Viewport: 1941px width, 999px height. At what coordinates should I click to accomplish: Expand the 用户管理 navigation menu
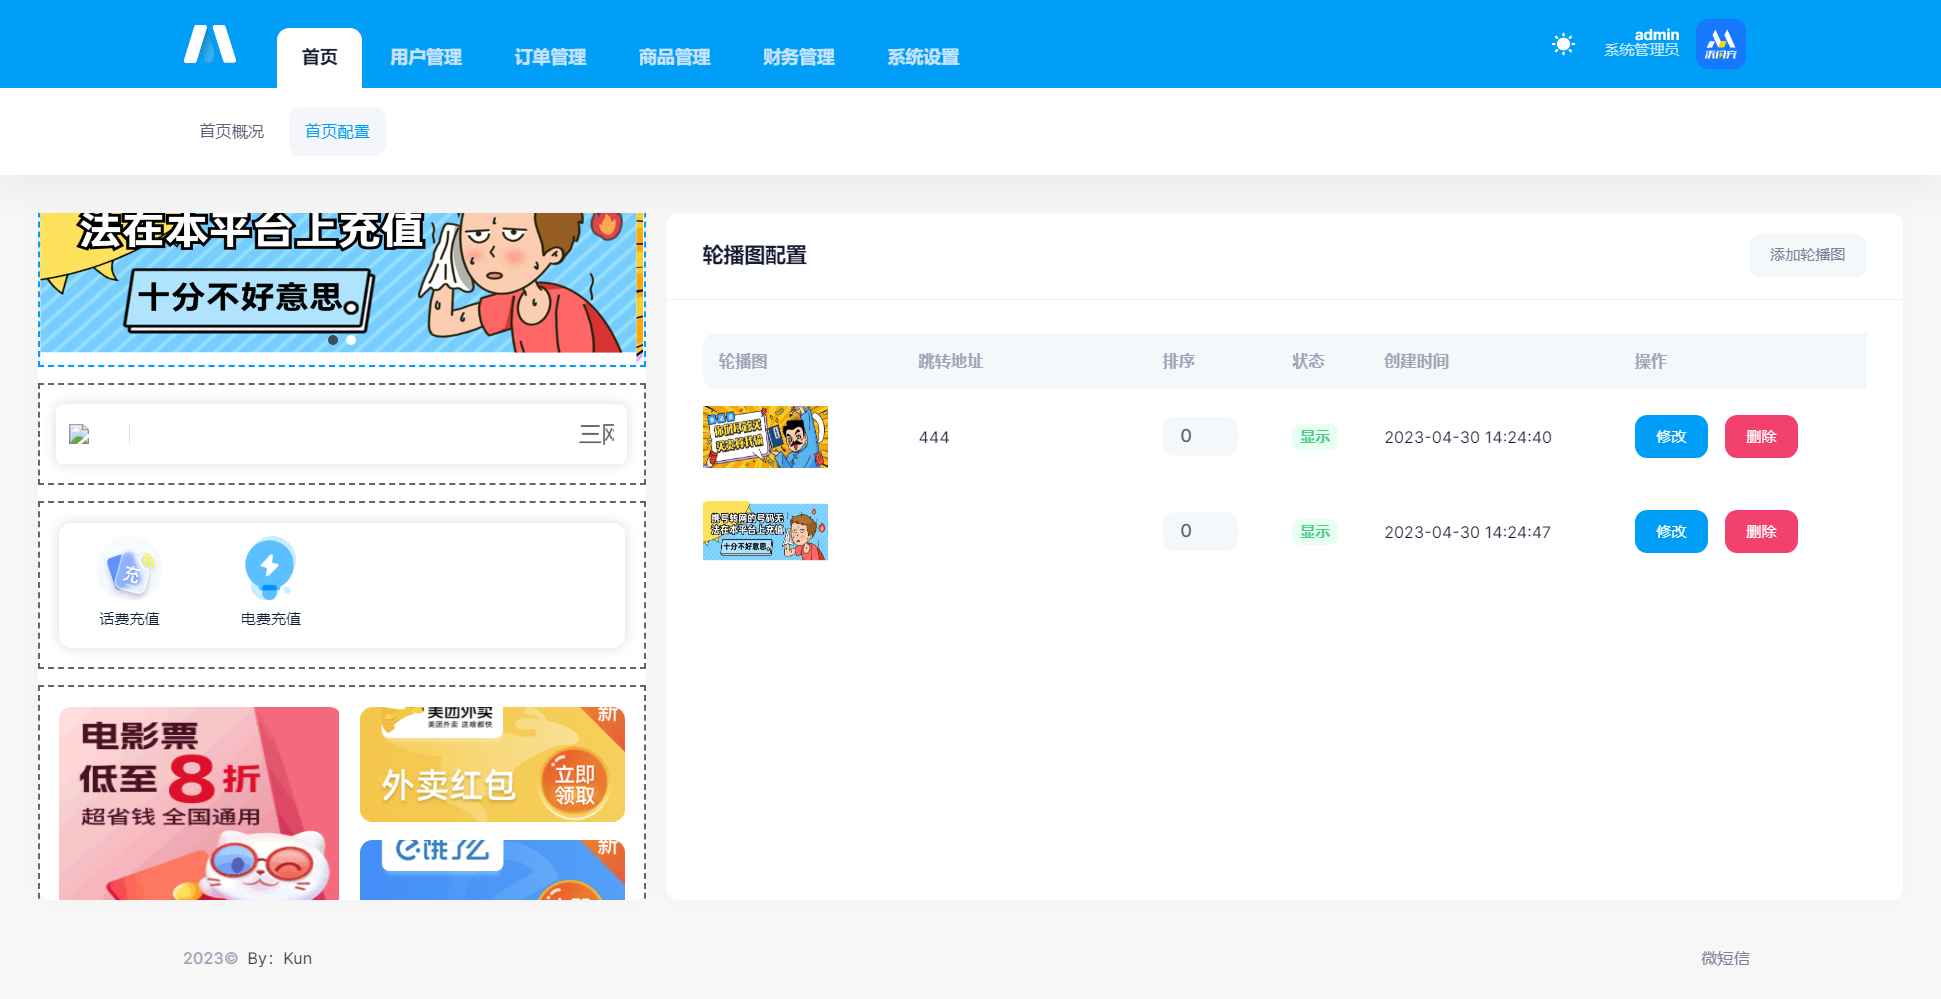425,57
